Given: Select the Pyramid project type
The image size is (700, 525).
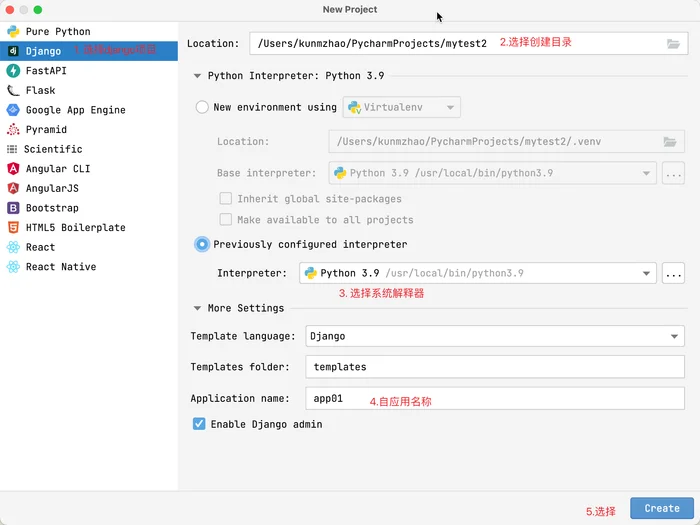Looking at the screenshot, I should click(x=89, y=129).
